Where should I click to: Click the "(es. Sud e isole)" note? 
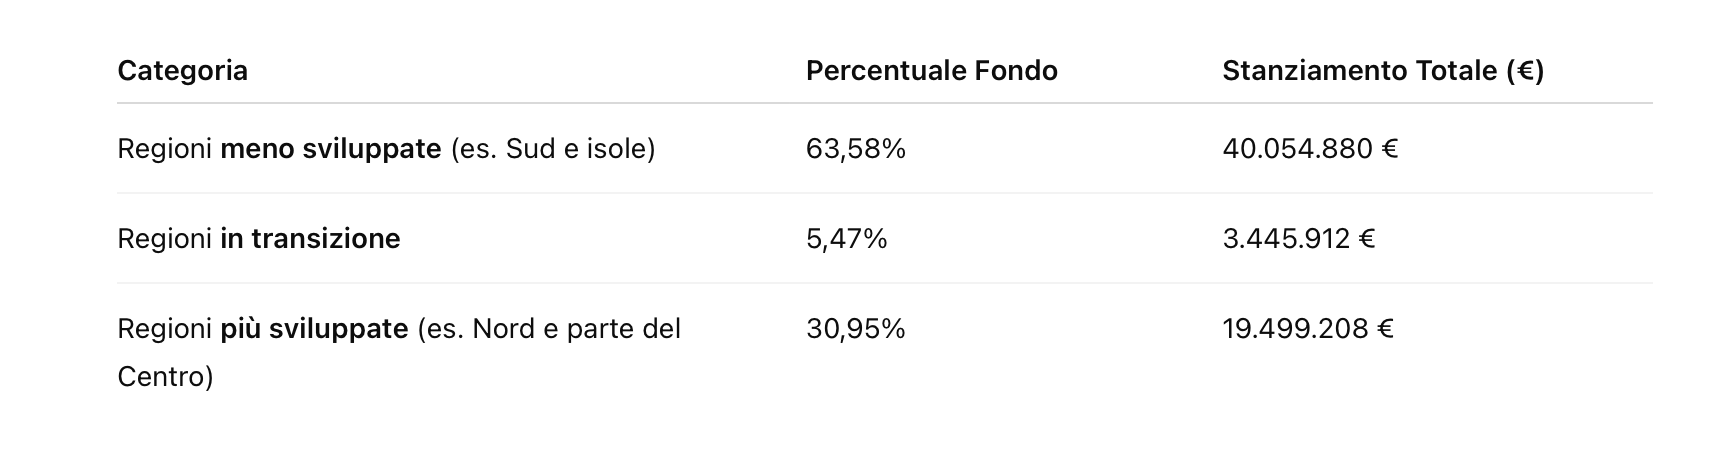[x=553, y=149]
